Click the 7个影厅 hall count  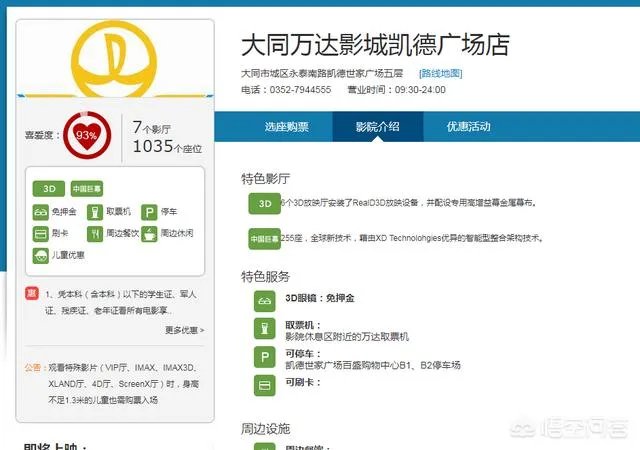[x=151, y=128]
